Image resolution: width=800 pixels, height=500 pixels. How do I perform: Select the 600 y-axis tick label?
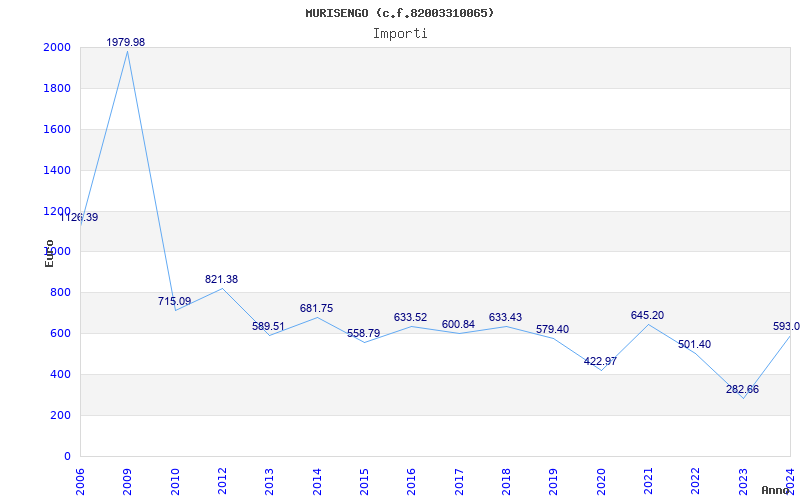61,334
